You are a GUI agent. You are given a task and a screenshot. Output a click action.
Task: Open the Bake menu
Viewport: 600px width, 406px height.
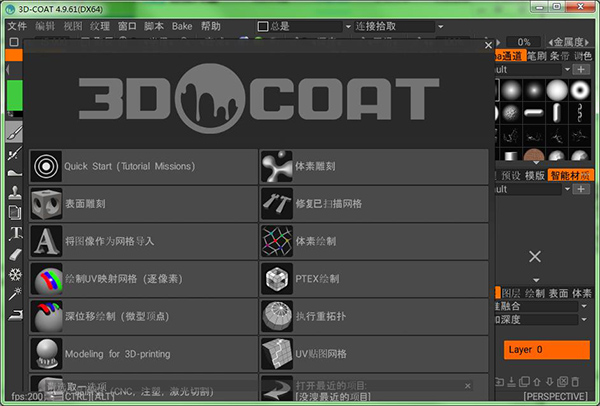point(182,26)
